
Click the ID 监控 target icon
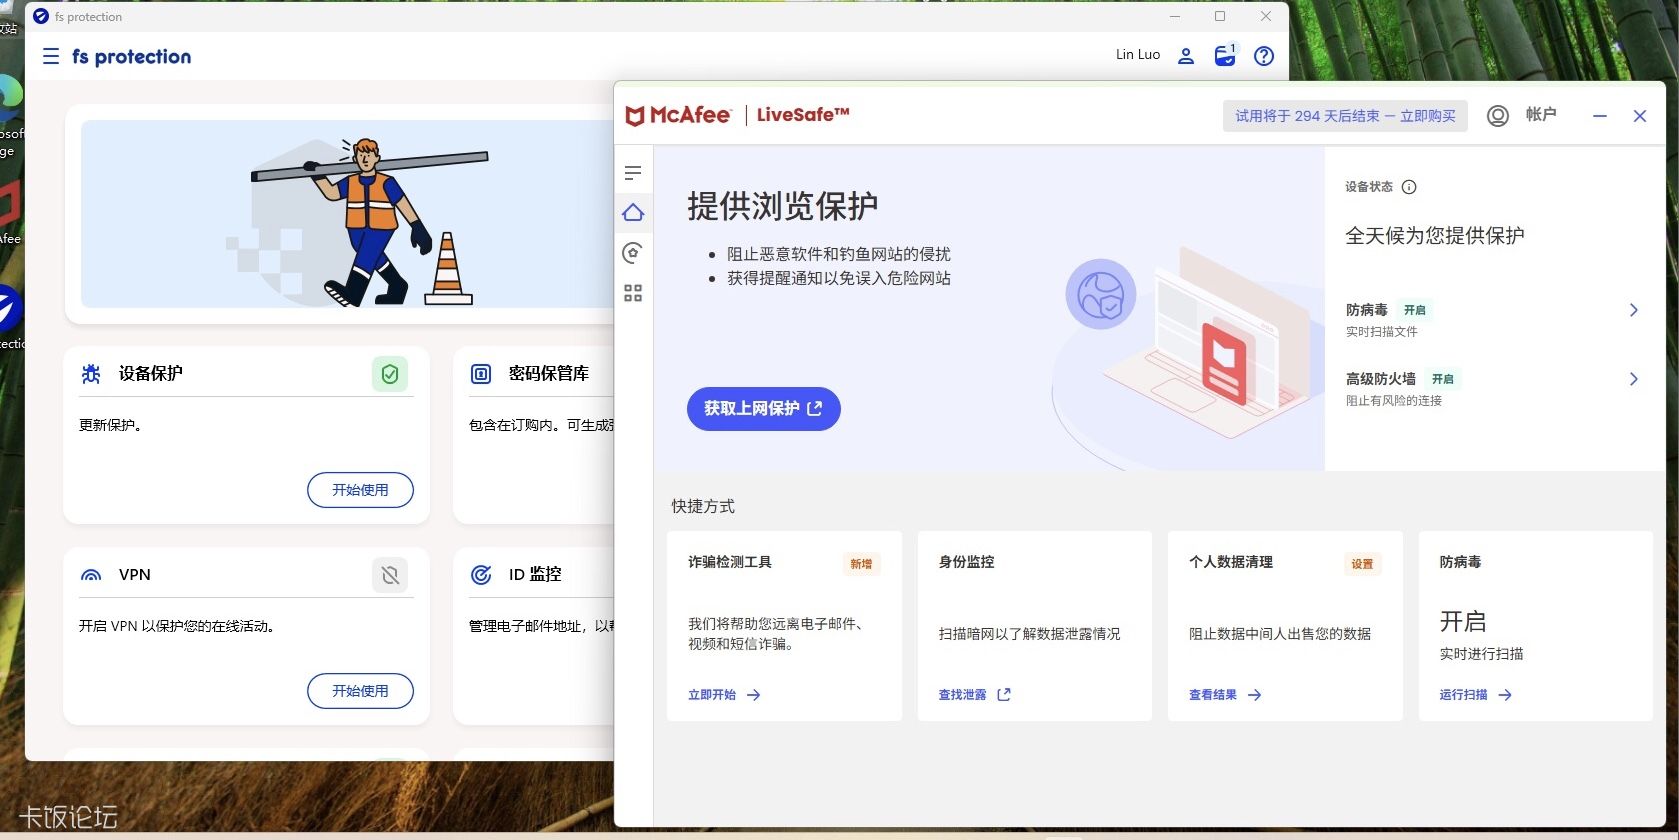481,575
